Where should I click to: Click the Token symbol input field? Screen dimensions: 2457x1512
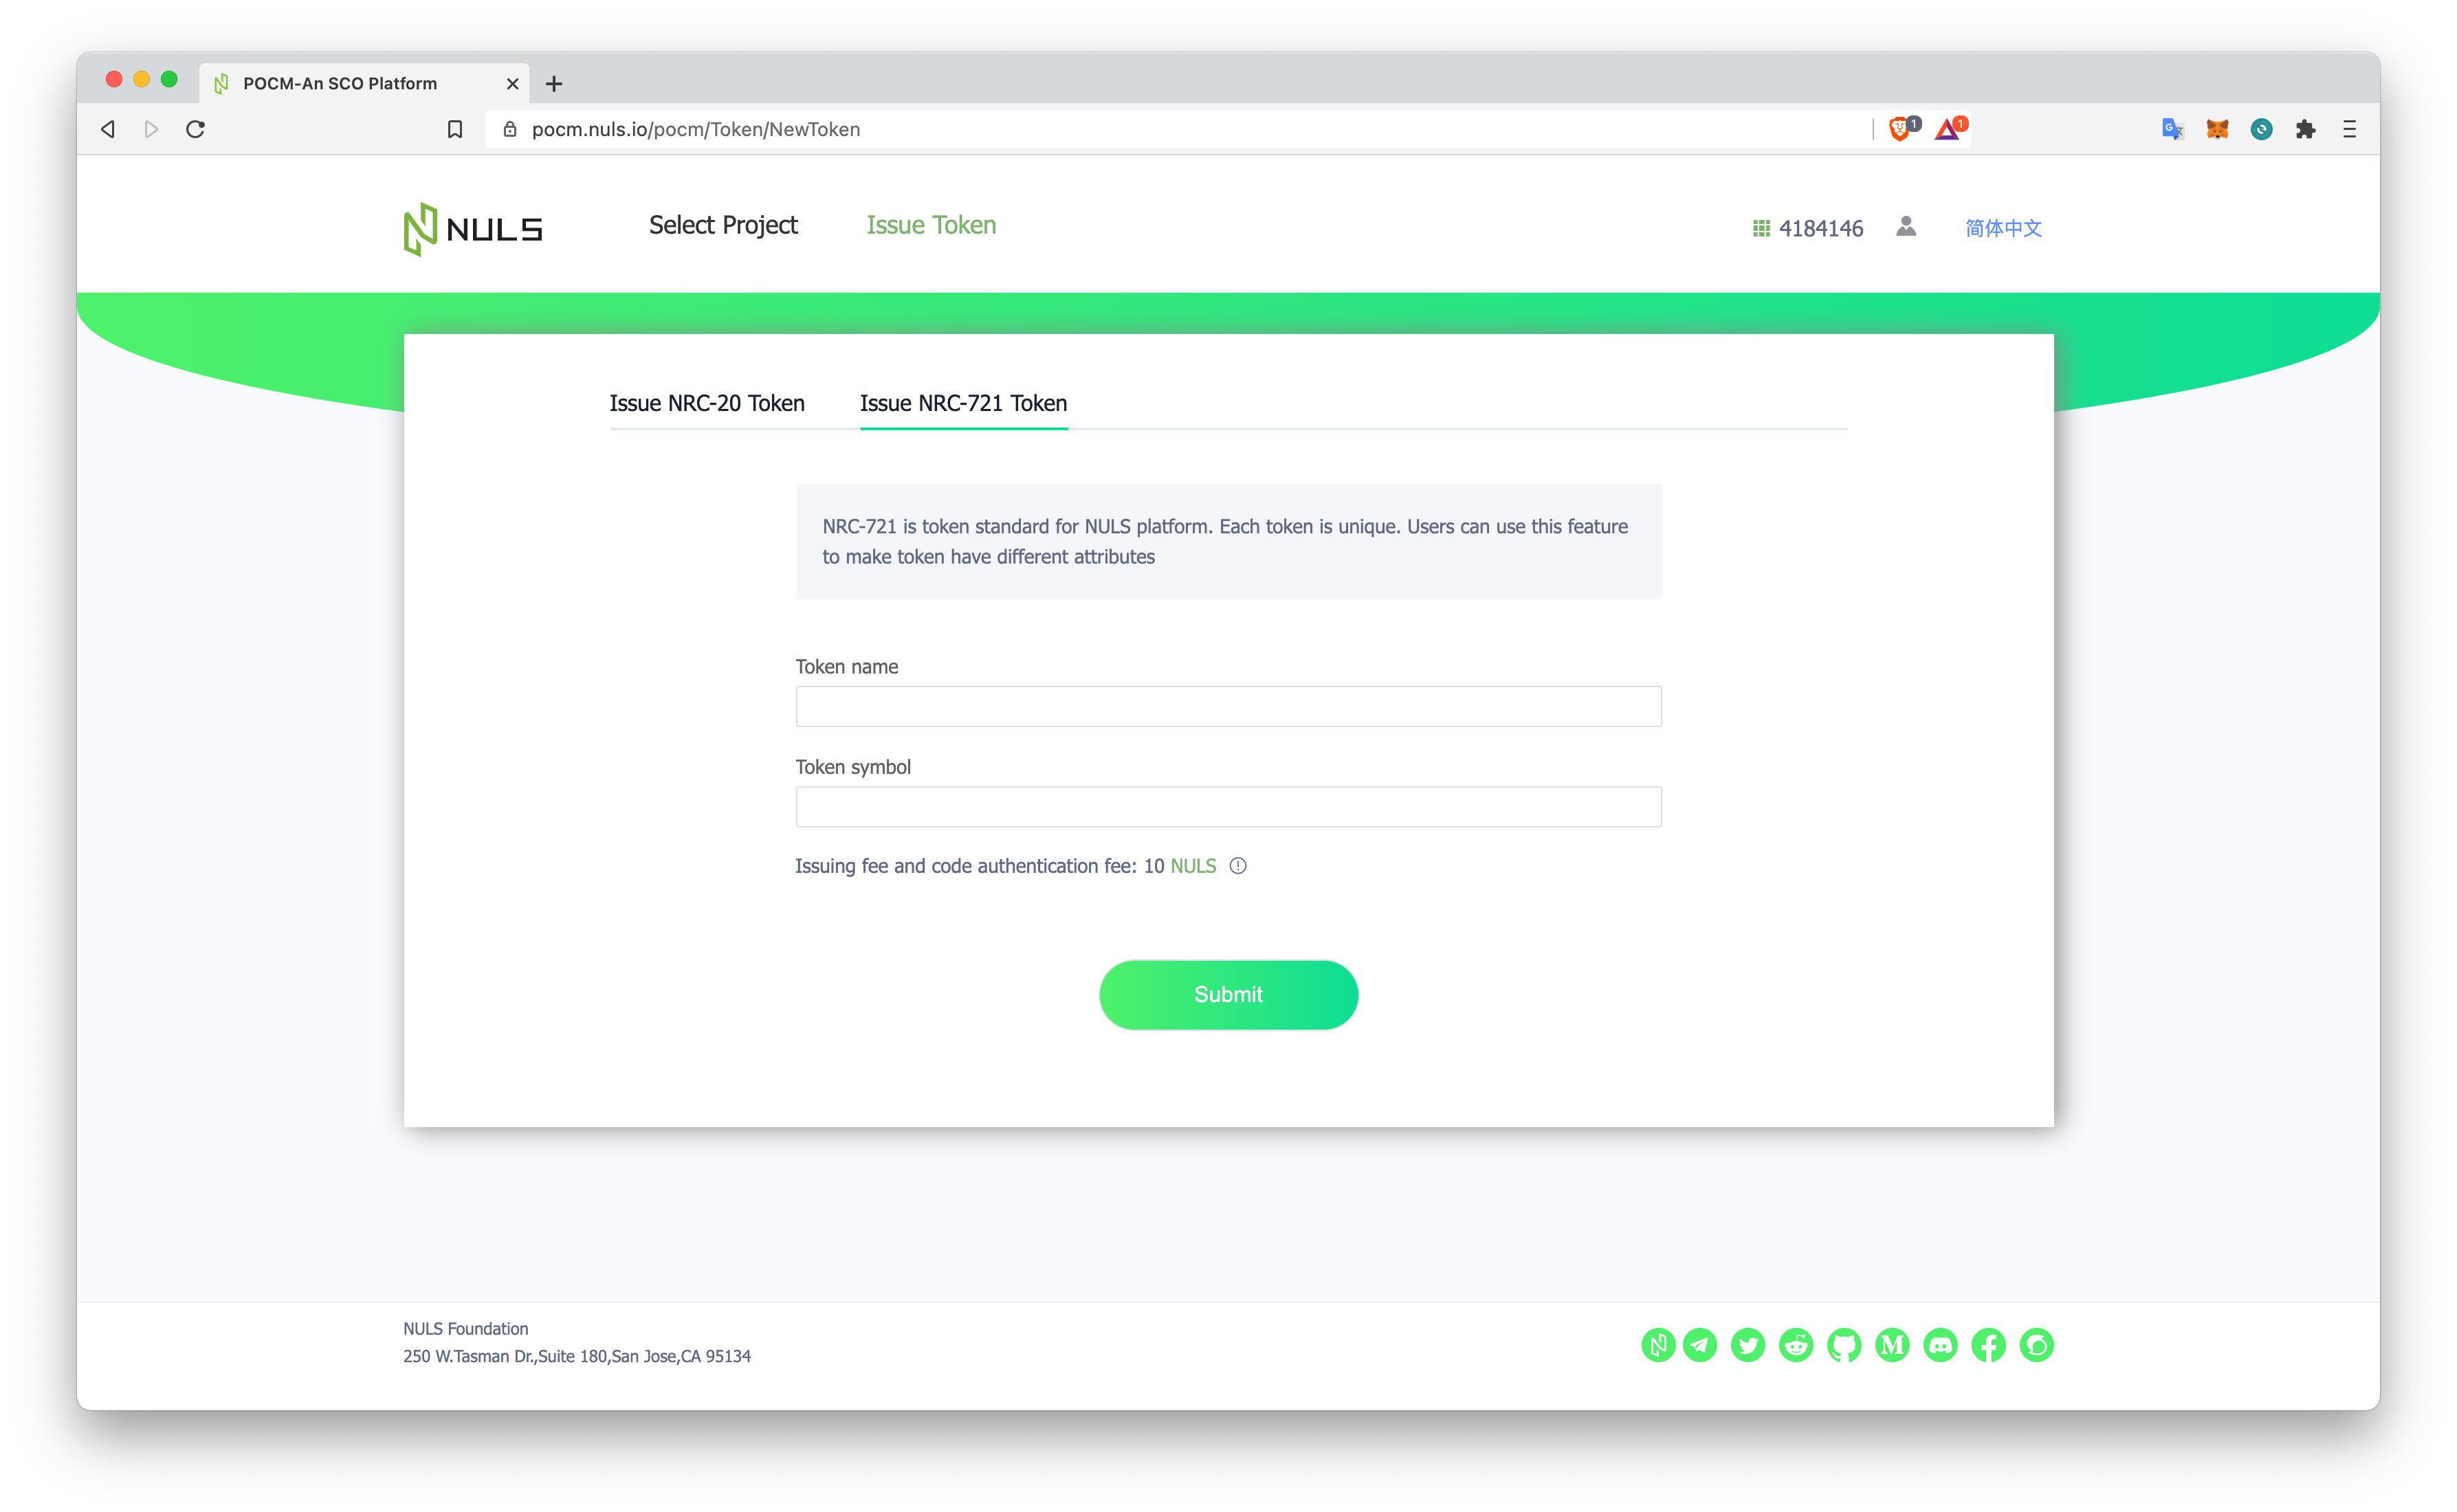click(1228, 807)
